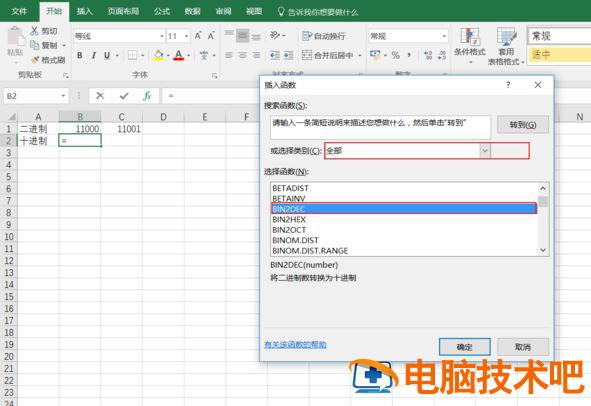Switch to the 审阅 (Review) tab

click(223, 11)
